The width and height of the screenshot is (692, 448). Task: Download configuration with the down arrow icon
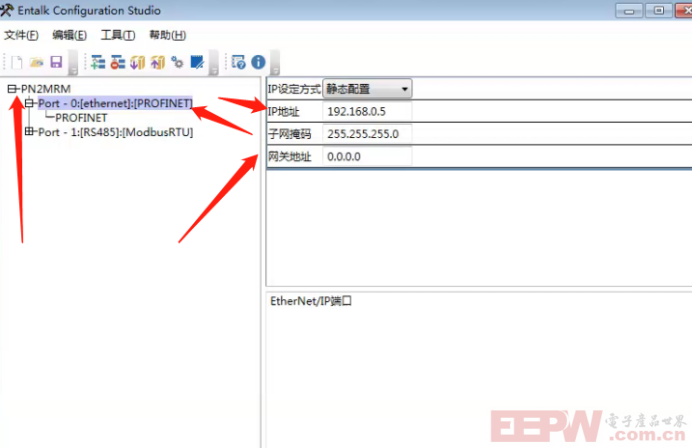[x=138, y=62]
